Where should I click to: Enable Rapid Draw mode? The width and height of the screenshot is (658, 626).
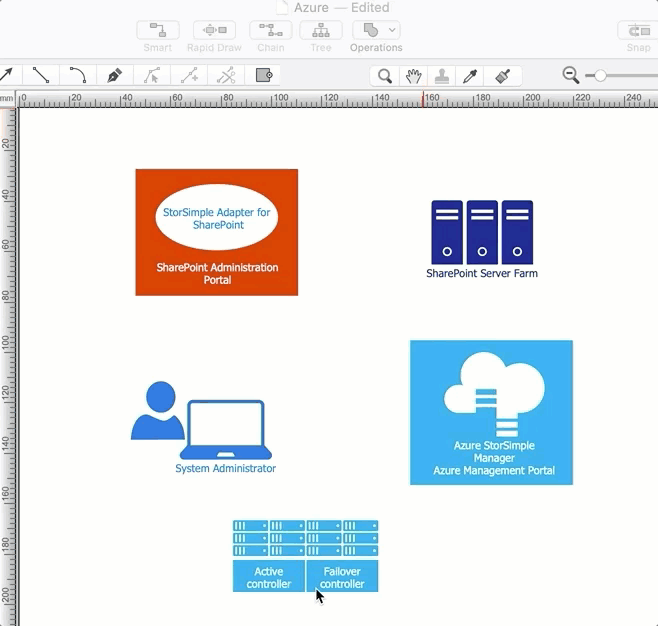point(214,30)
